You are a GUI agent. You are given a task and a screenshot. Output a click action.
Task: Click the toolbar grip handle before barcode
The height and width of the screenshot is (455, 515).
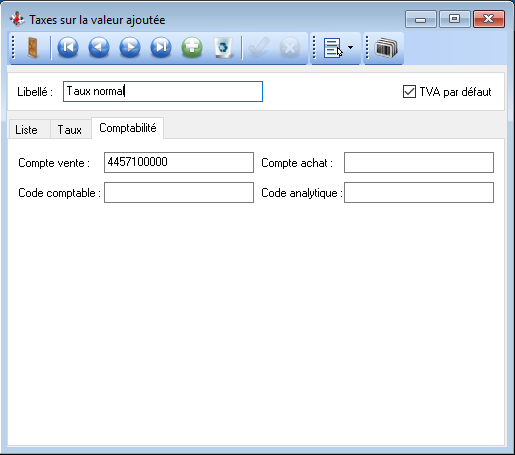pyautogui.click(x=367, y=48)
